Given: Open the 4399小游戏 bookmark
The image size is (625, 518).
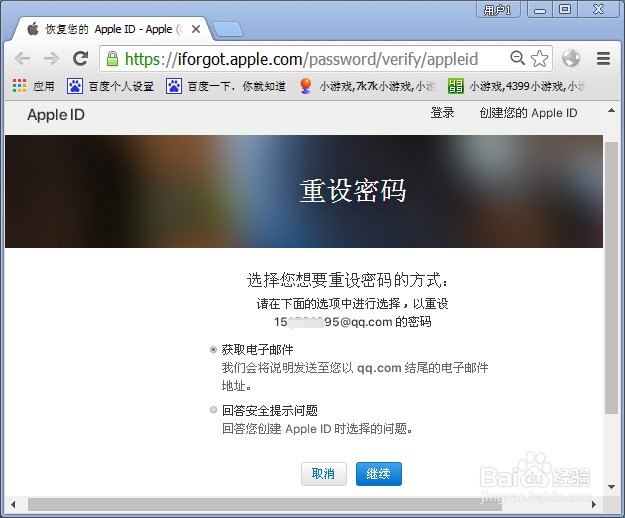Looking at the screenshot, I should pos(516,86).
